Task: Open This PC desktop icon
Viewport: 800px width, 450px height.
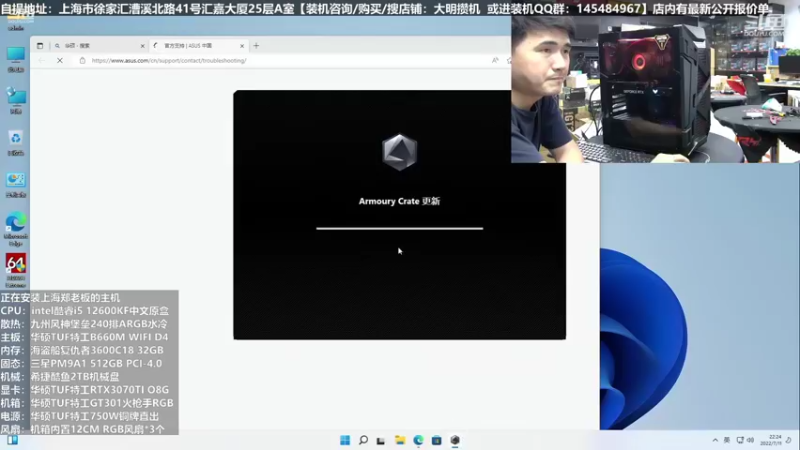Action: (x=16, y=59)
